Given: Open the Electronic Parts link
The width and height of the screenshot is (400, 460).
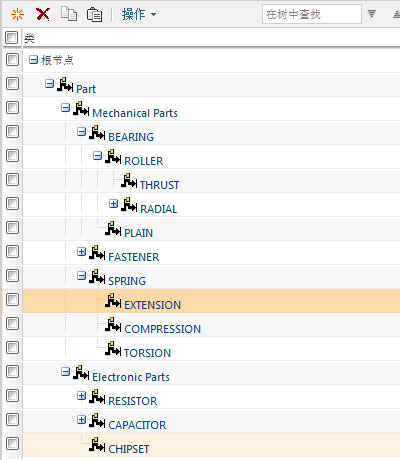Looking at the screenshot, I should click(x=131, y=377).
